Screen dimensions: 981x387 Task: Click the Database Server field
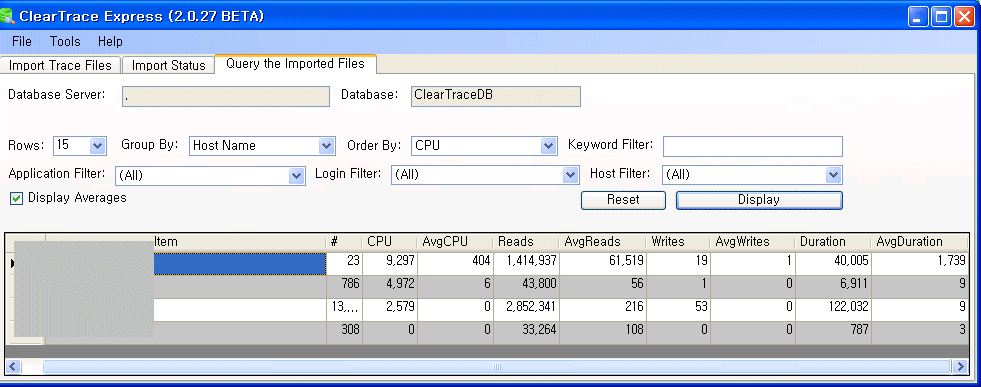click(226, 96)
